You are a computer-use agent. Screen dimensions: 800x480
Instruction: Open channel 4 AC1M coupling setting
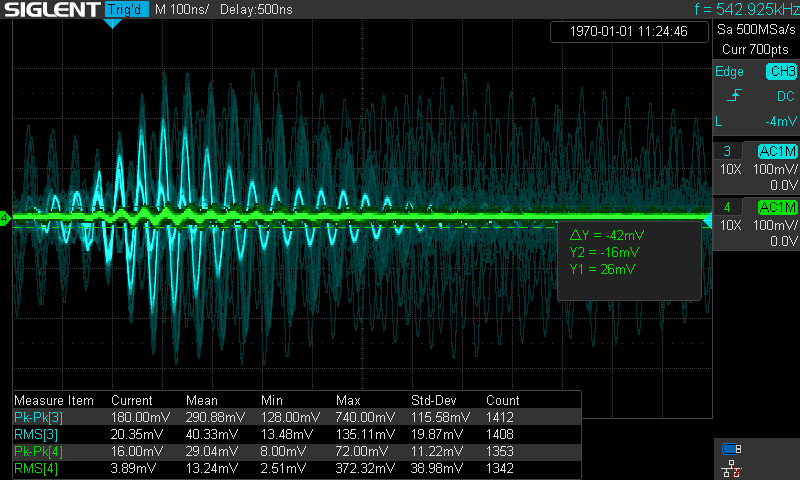777,207
